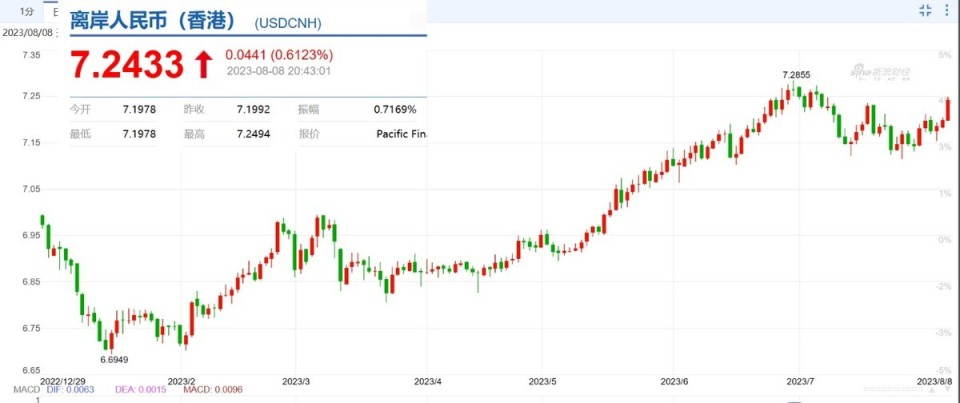Viewport: 960px width, 403px height.
Task: Click the exit fullscreen icon
Action: tap(925, 10)
